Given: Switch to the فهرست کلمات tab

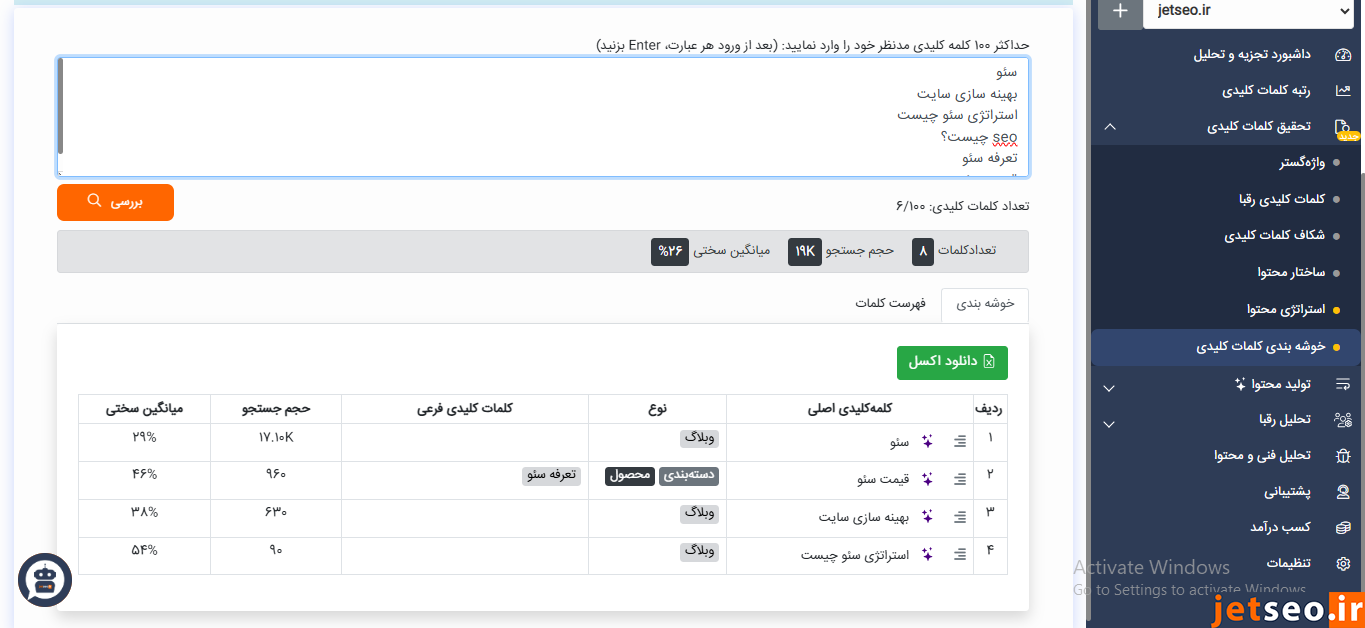Looking at the screenshot, I should [890, 305].
